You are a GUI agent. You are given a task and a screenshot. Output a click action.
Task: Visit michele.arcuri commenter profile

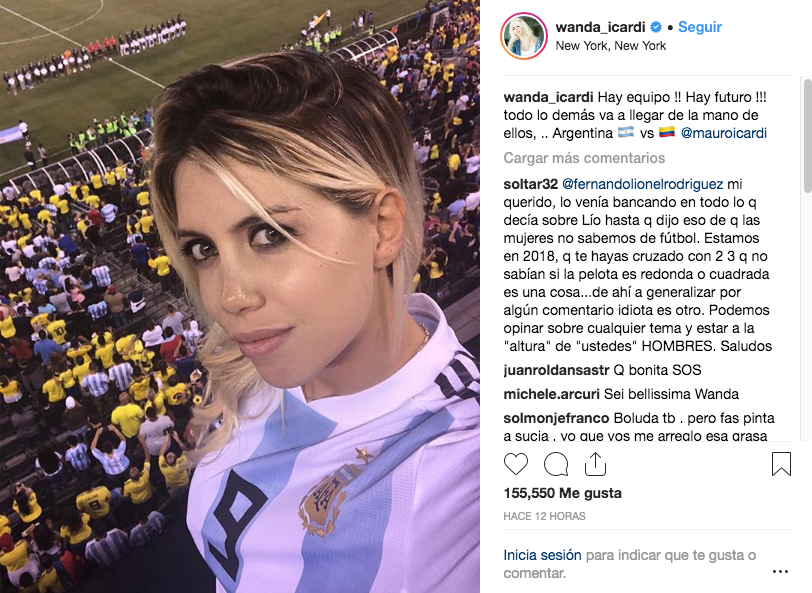pyautogui.click(x=552, y=394)
